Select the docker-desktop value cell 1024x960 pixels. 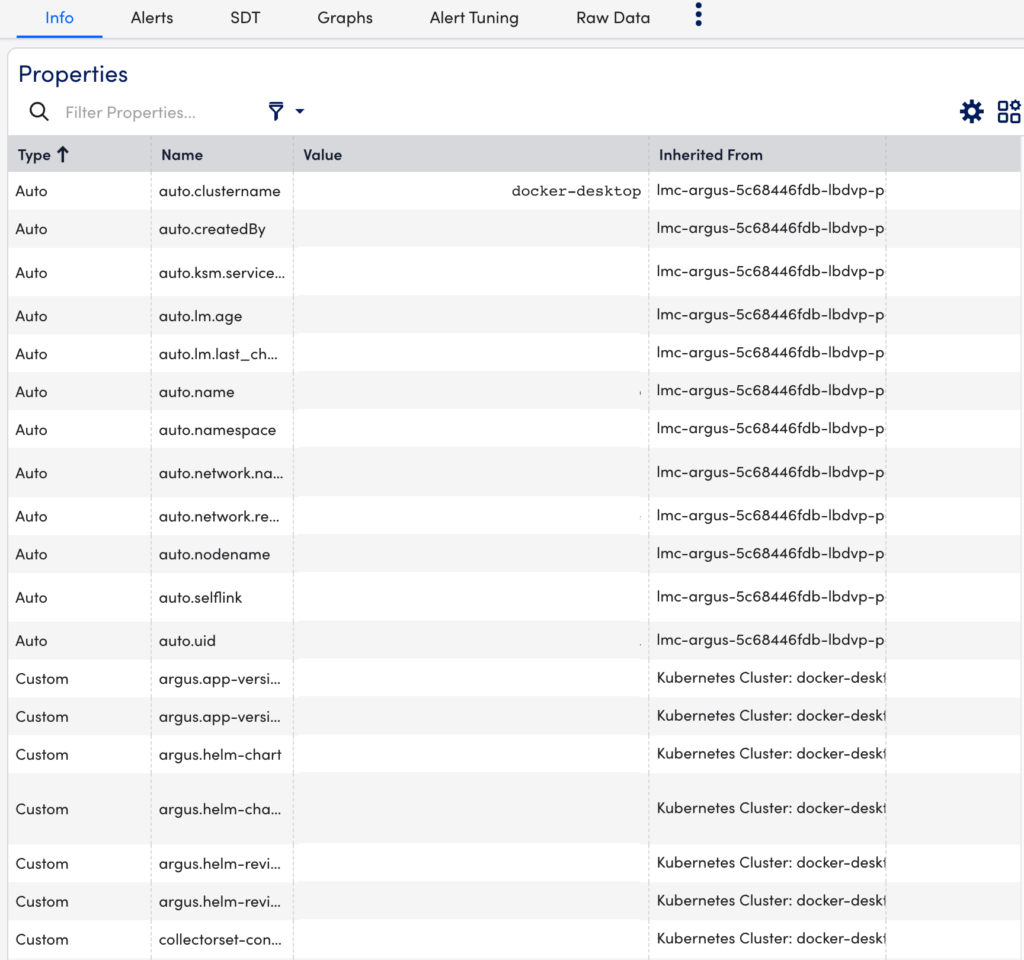(x=576, y=190)
